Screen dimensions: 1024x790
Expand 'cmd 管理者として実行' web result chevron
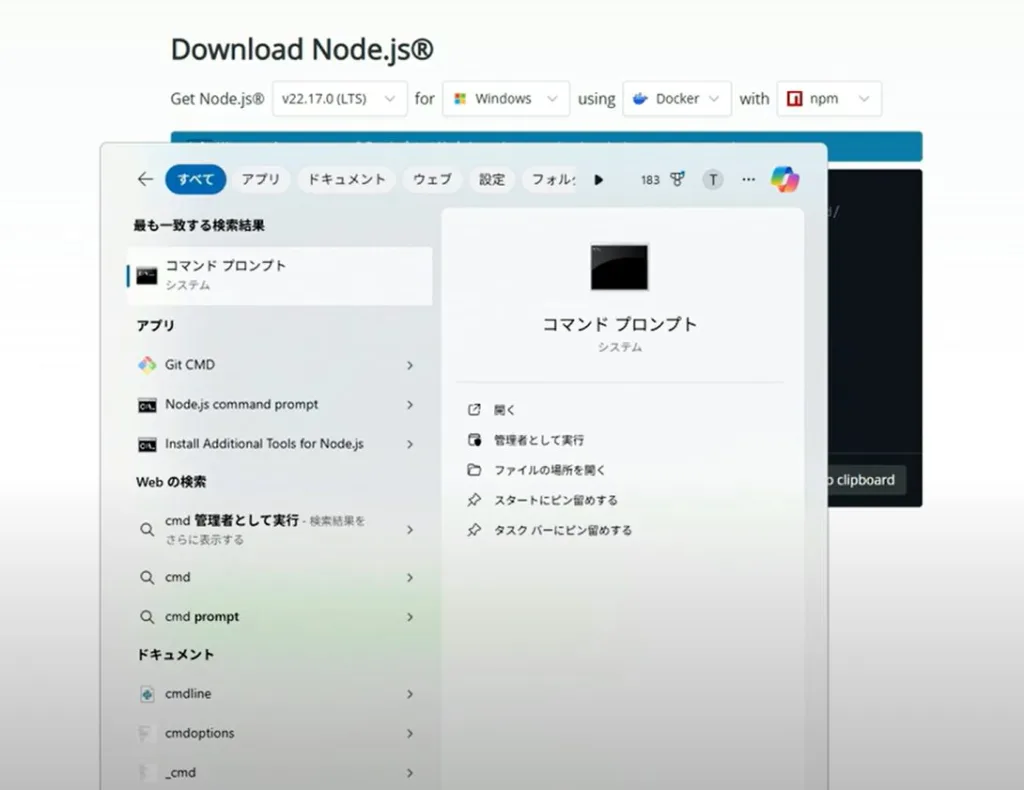(x=410, y=529)
